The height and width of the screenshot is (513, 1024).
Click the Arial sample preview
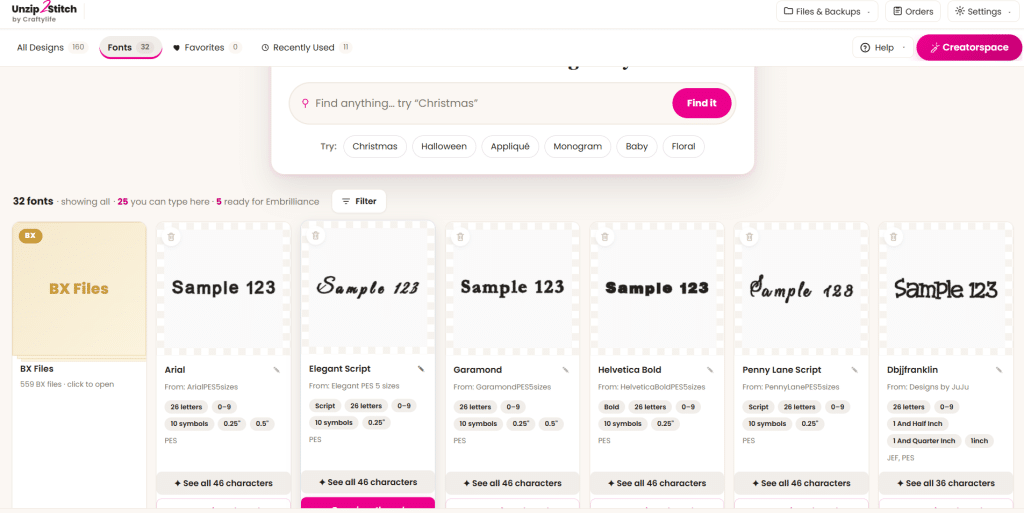click(223, 288)
